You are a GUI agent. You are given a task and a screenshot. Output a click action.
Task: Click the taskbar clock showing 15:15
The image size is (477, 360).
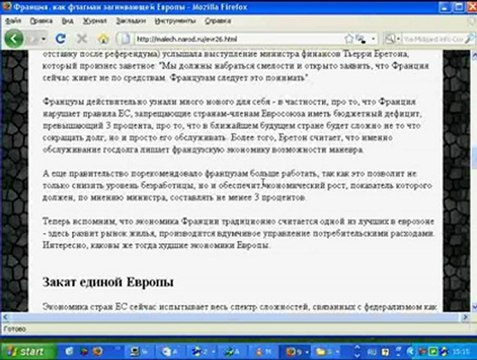(x=461, y=352)
